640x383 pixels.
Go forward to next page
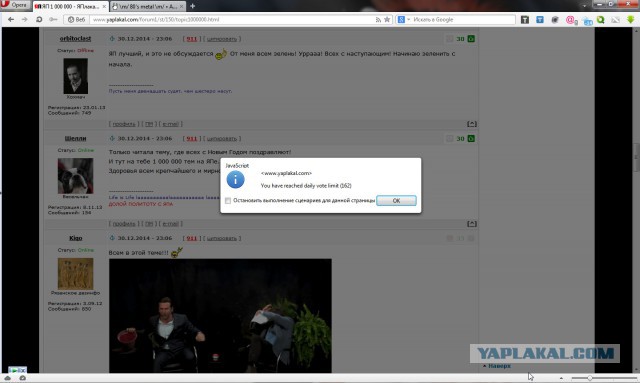[x=25, y=19]
